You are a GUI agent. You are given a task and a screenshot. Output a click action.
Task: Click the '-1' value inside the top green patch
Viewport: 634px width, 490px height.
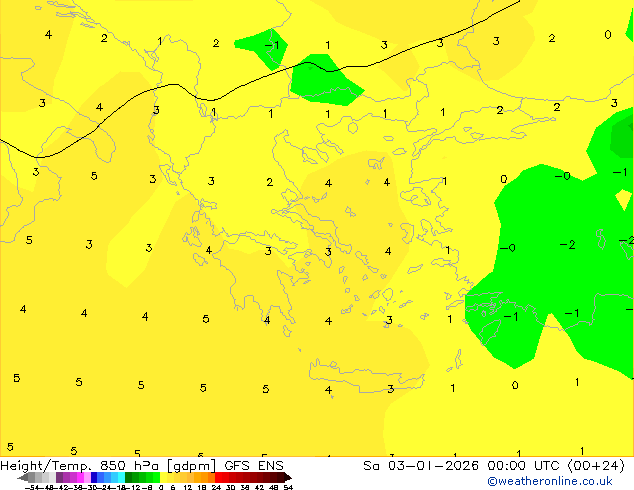click(272, 44)
